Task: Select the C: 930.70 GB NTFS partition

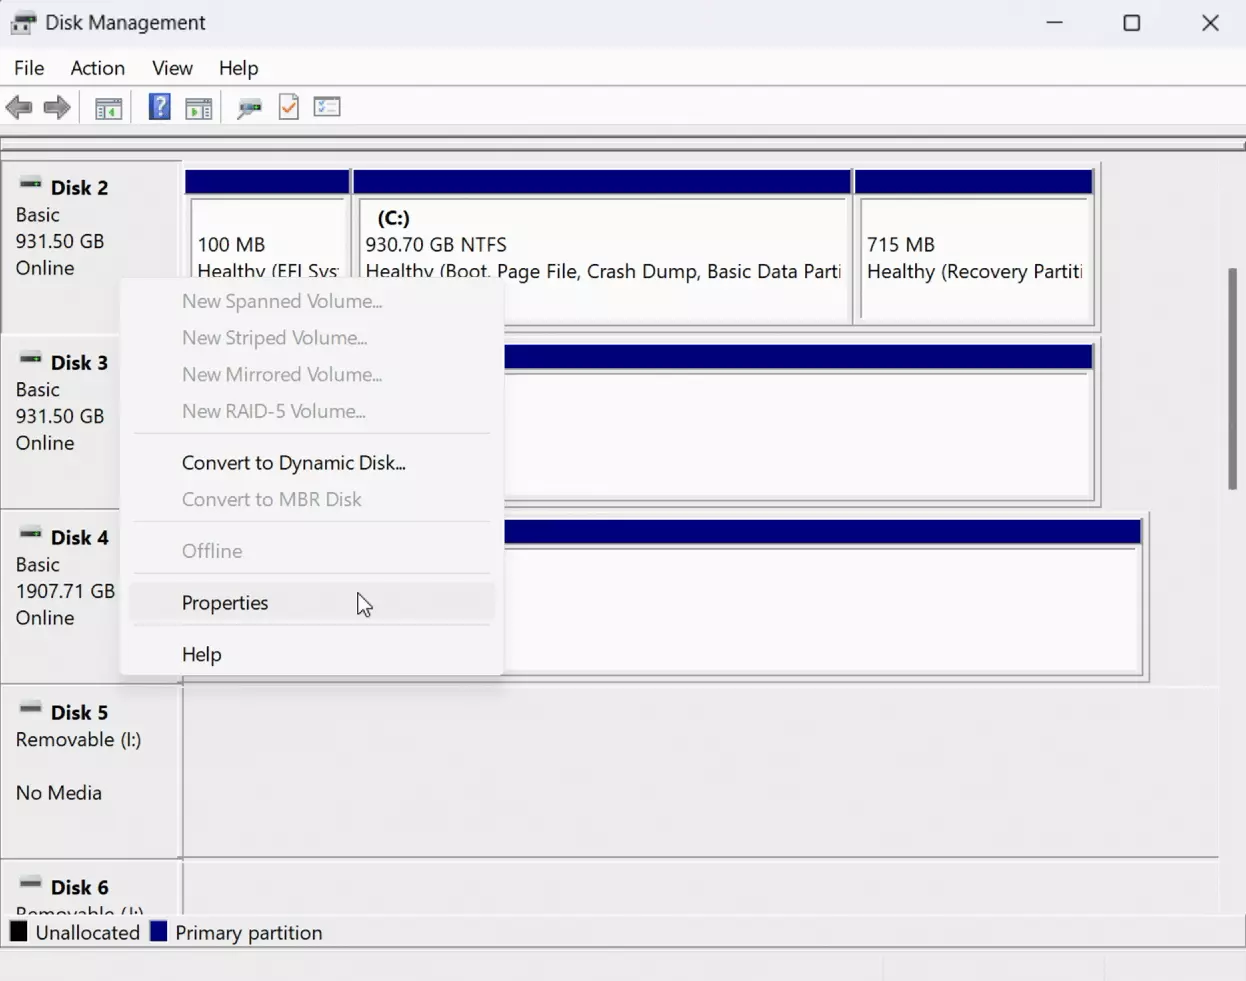Action: coord(602,245)
